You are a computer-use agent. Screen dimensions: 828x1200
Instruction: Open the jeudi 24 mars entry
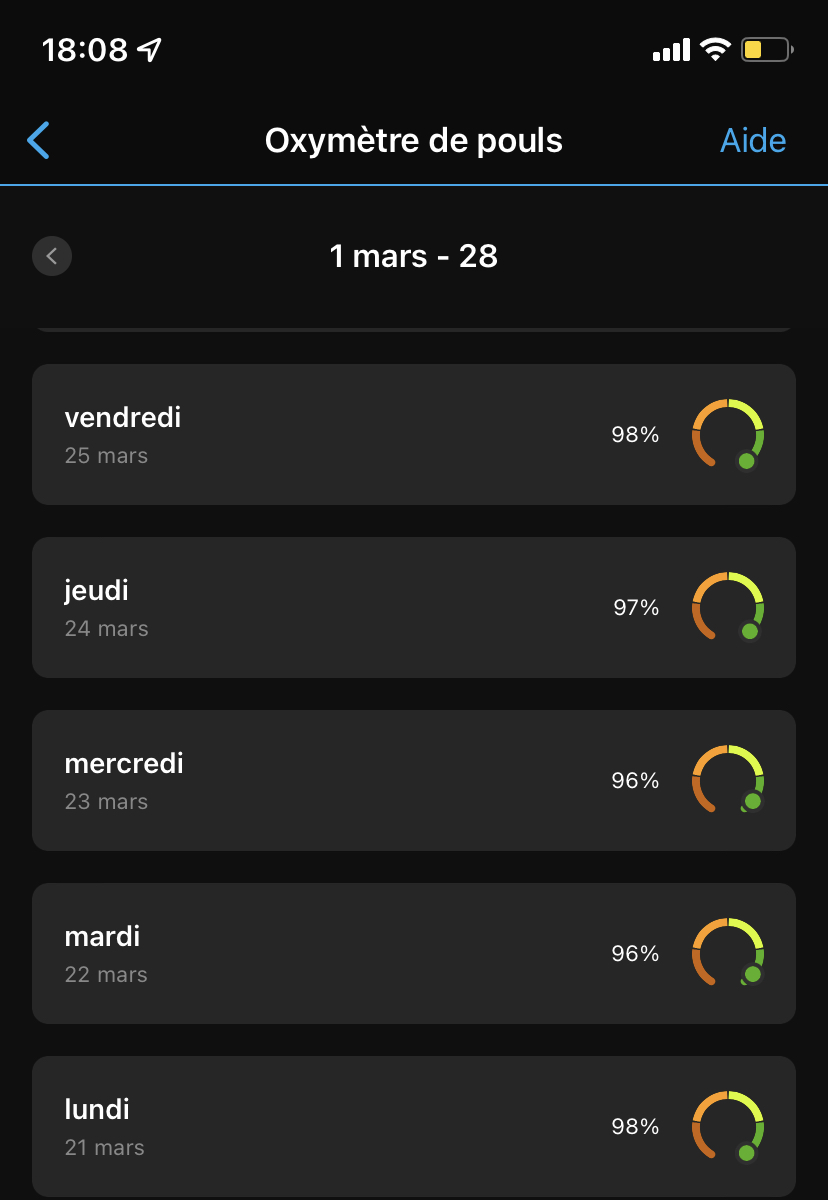pyautogui.click(x=300, y=607)
